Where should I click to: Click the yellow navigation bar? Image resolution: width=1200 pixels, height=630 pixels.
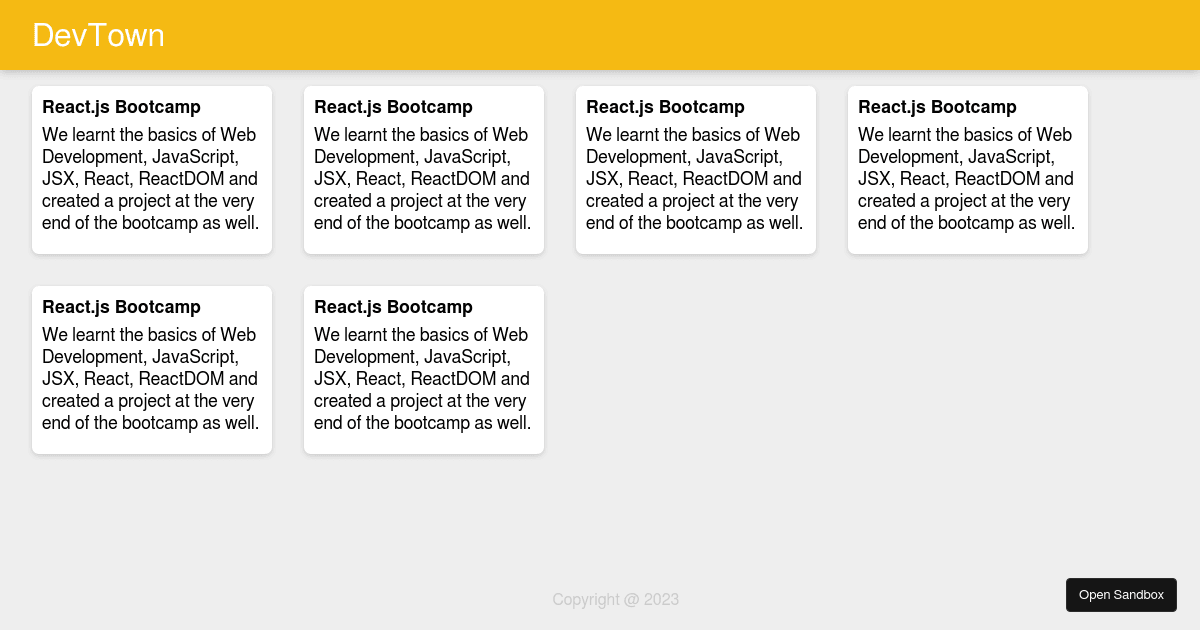(x=600, y=35)
